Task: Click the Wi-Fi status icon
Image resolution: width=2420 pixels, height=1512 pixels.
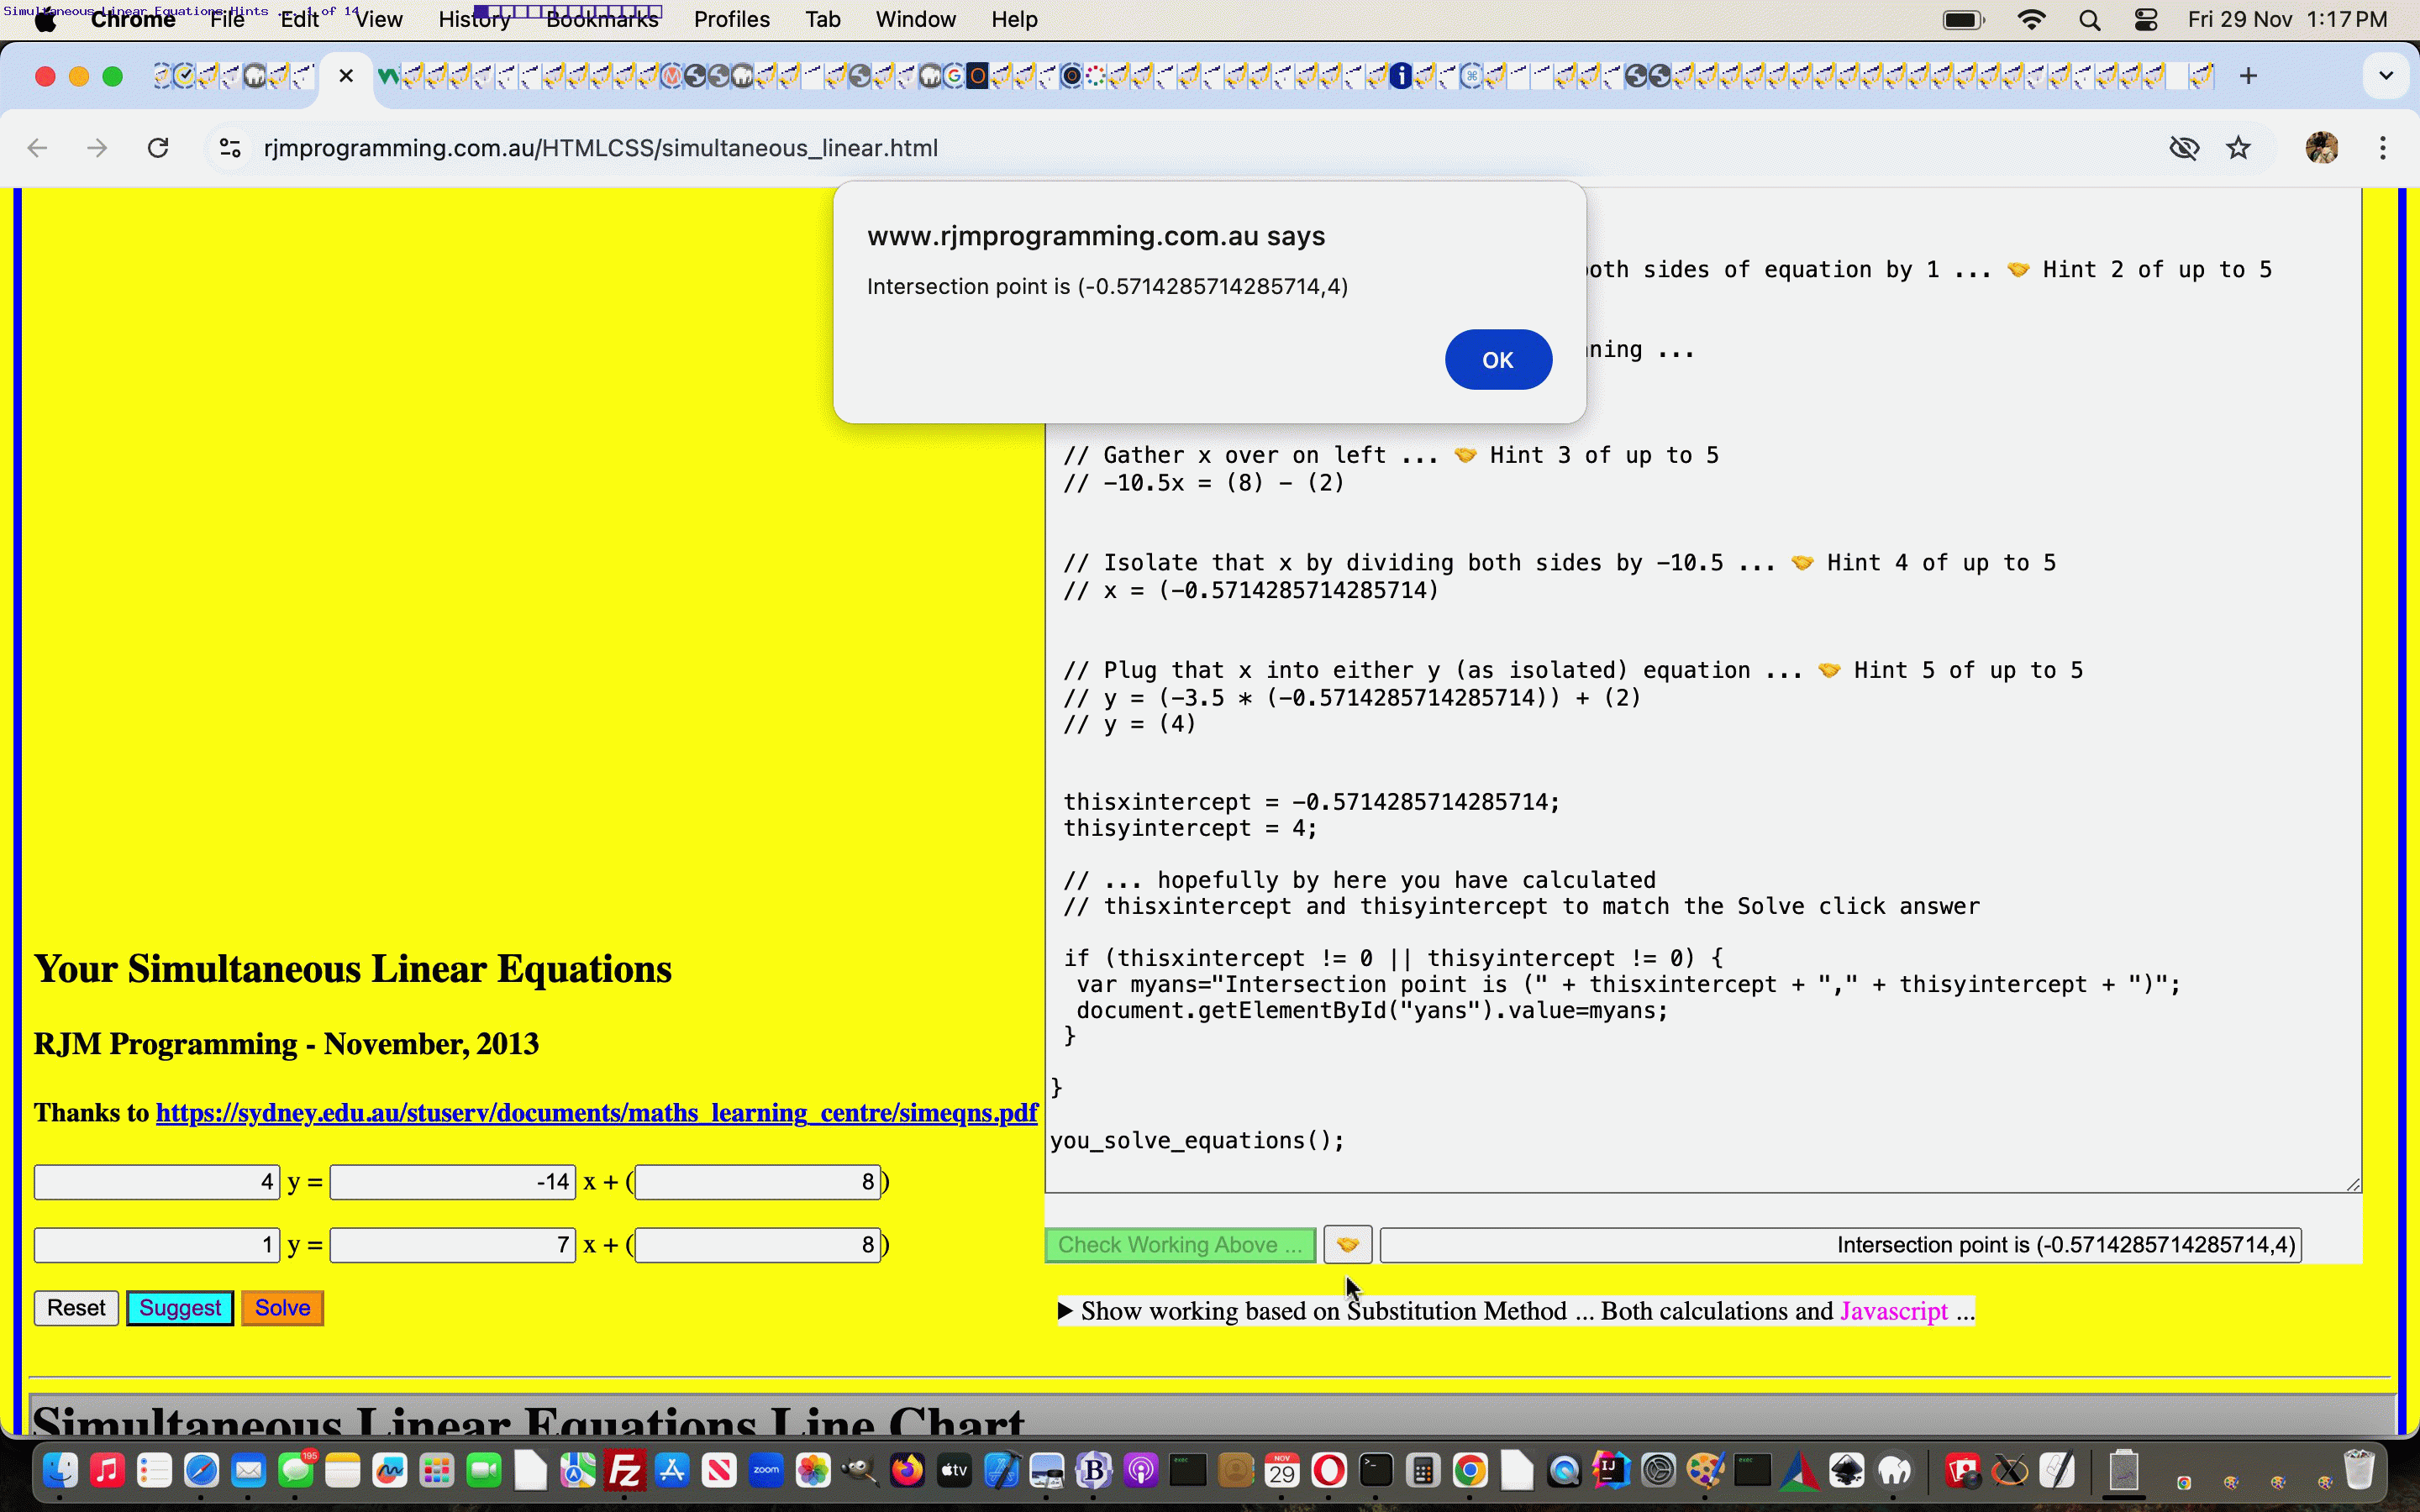Action: coord(2031,19)
